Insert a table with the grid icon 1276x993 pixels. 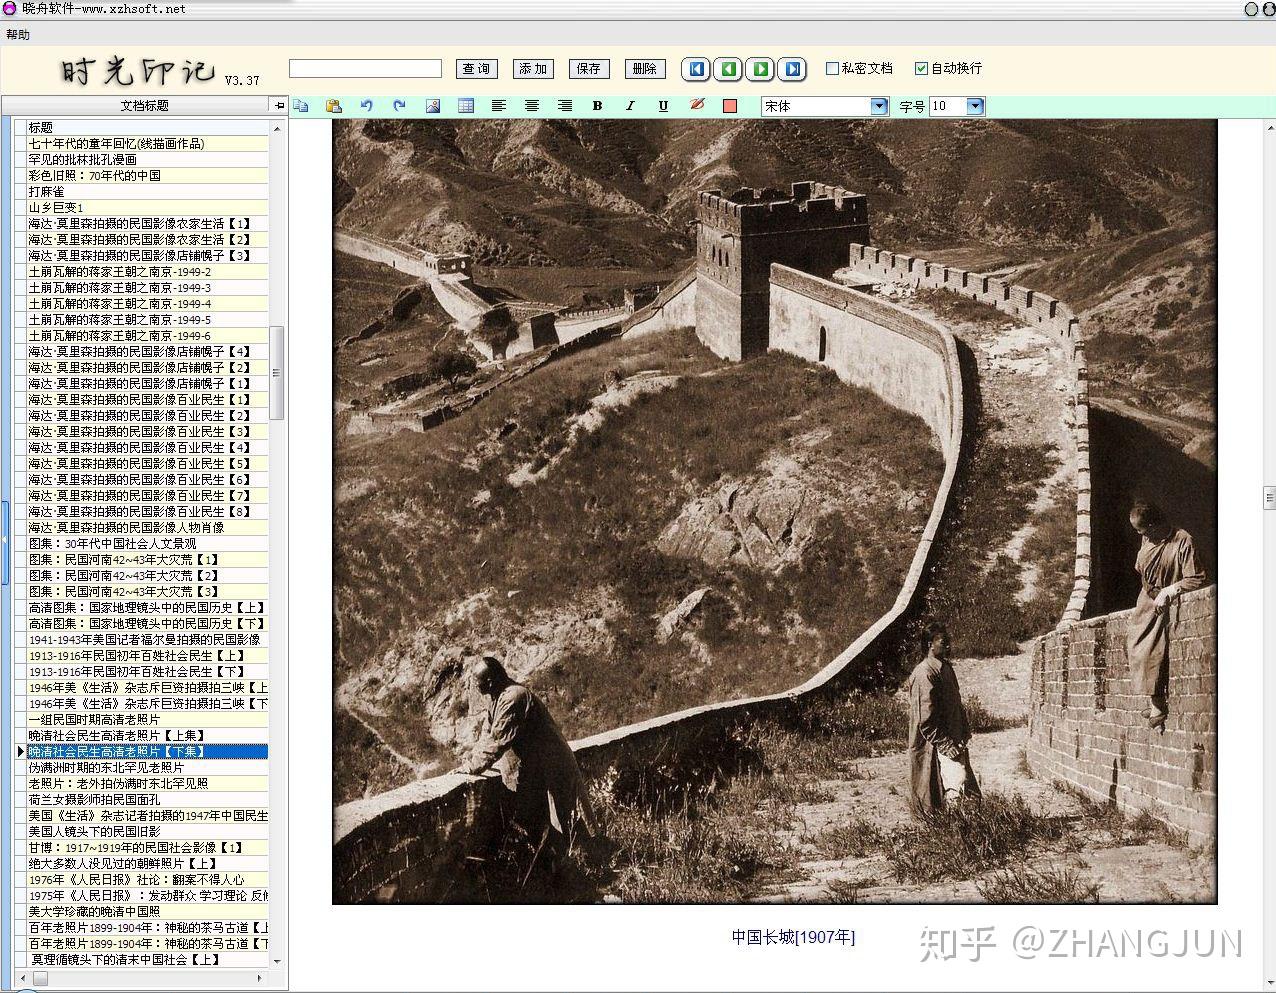coord(466,106)
